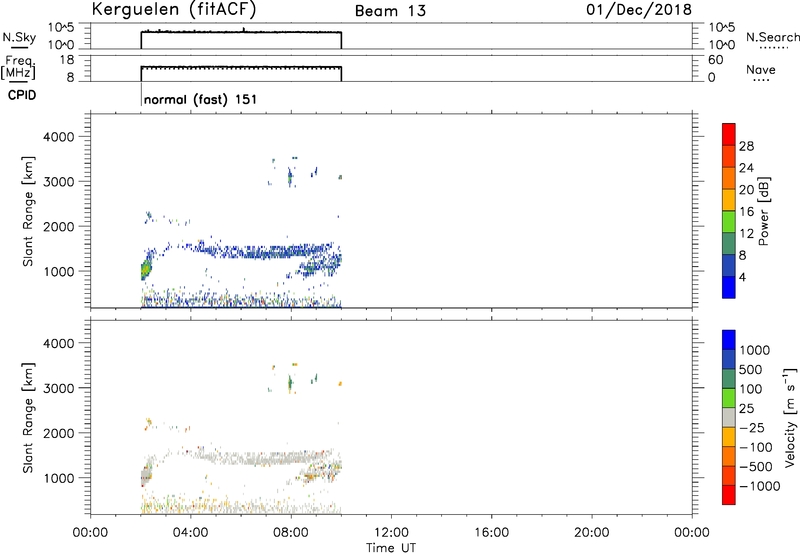Viewport: 800px width, 554px height.
Task: Click the red bottom swatch of Velocity colorbar
Action: pyautogui.click(x=729, y=495)
